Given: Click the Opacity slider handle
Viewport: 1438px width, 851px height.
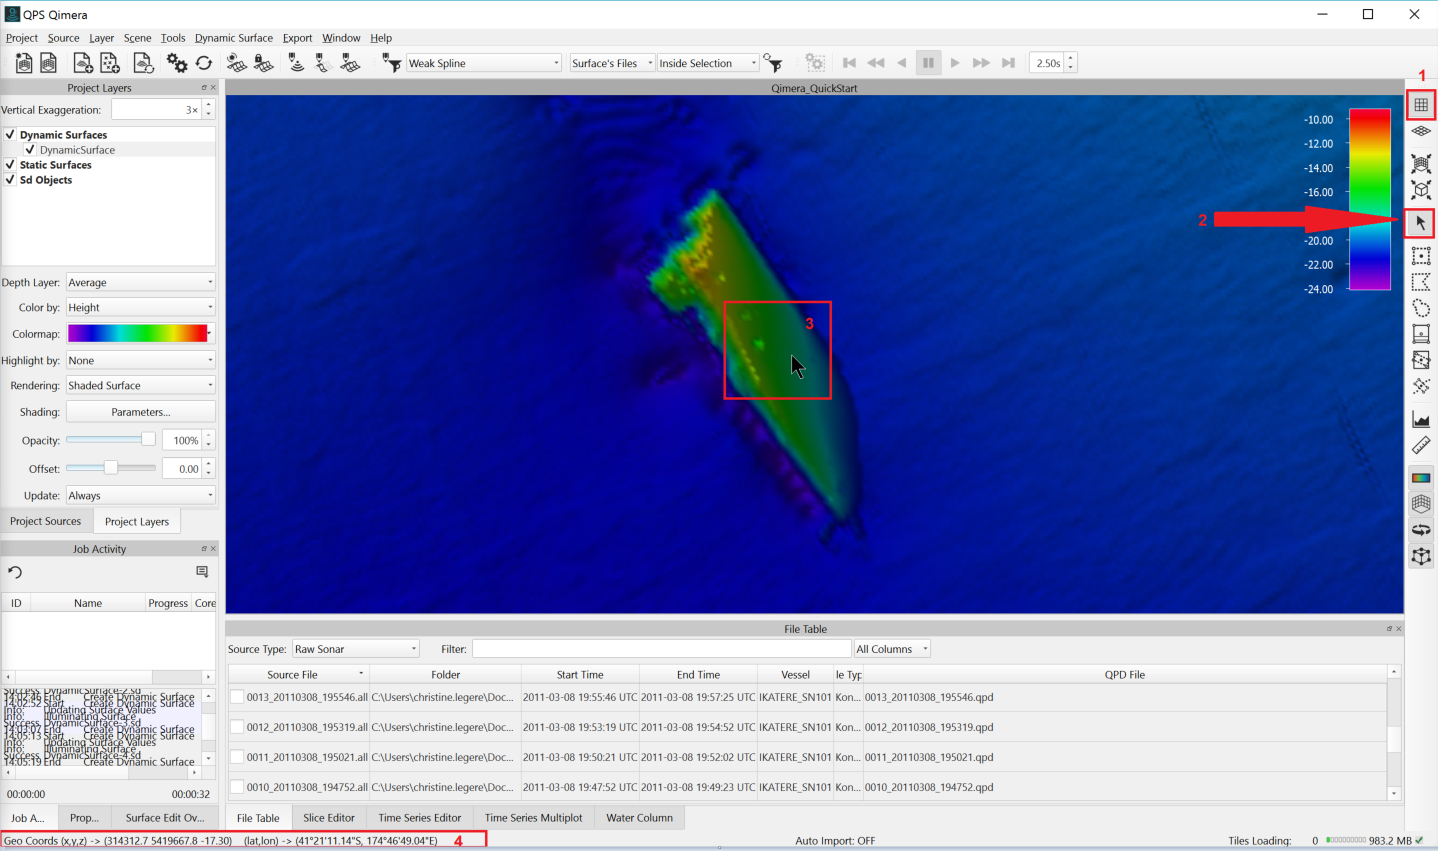Looking at the screenshot, I should click(148, 440).
